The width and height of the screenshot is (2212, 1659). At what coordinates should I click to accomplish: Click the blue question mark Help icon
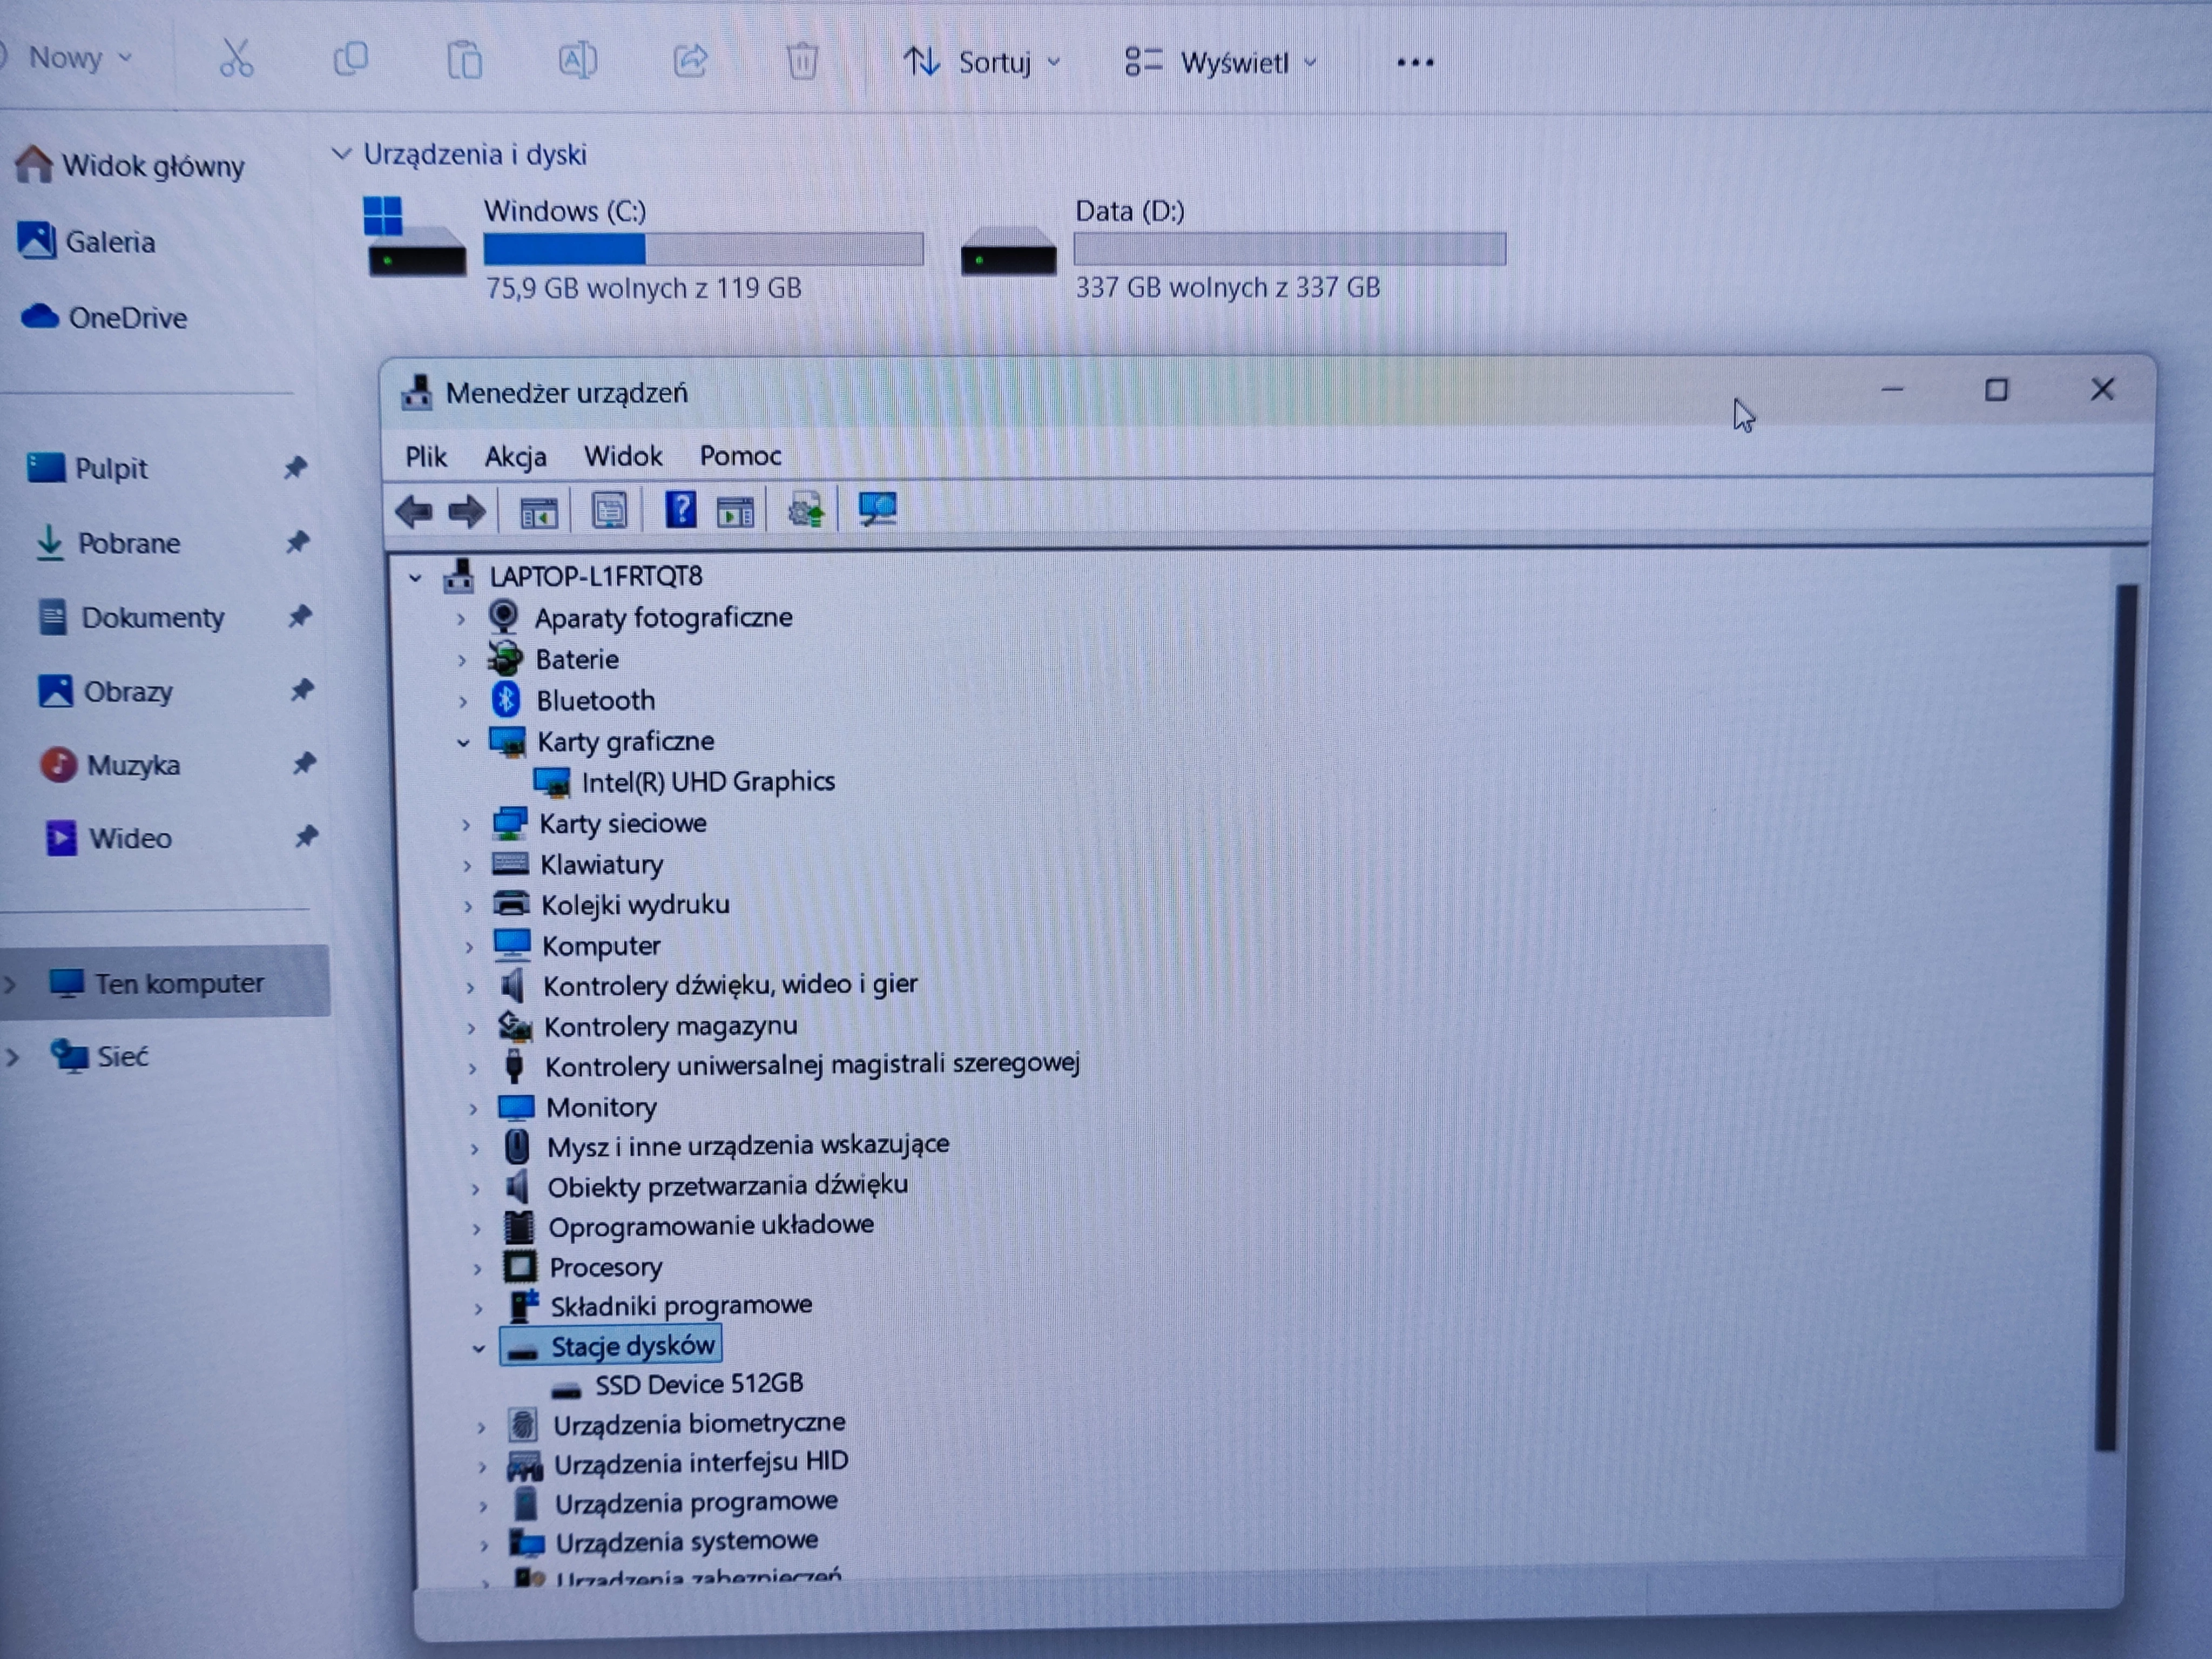[680, 510]
